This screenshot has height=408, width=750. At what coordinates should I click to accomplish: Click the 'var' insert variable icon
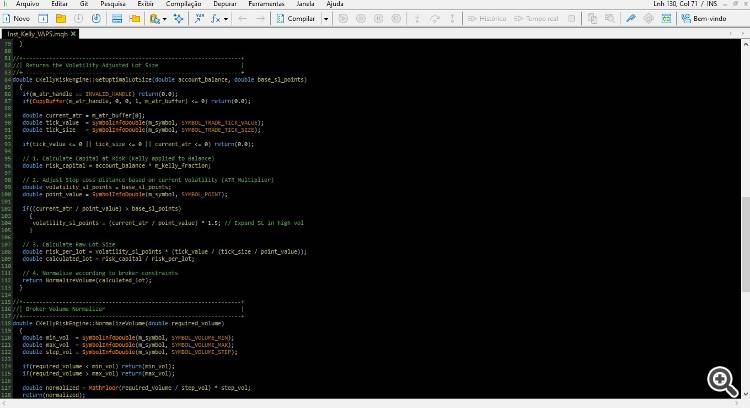199,19
